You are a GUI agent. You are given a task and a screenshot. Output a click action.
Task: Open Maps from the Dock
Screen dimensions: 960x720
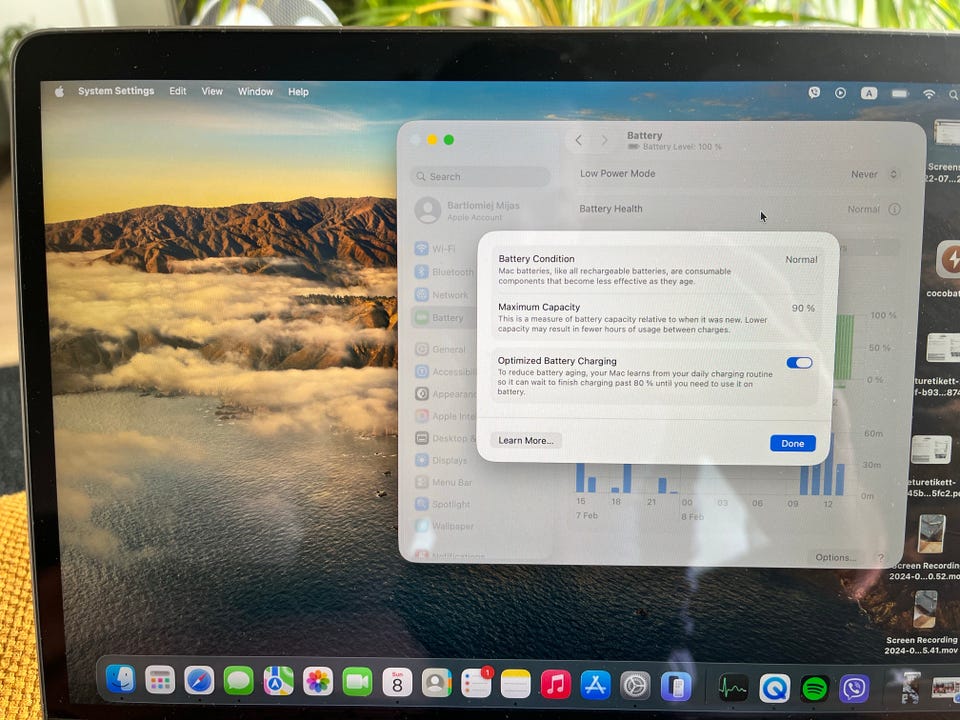click(x=278, y=681)
